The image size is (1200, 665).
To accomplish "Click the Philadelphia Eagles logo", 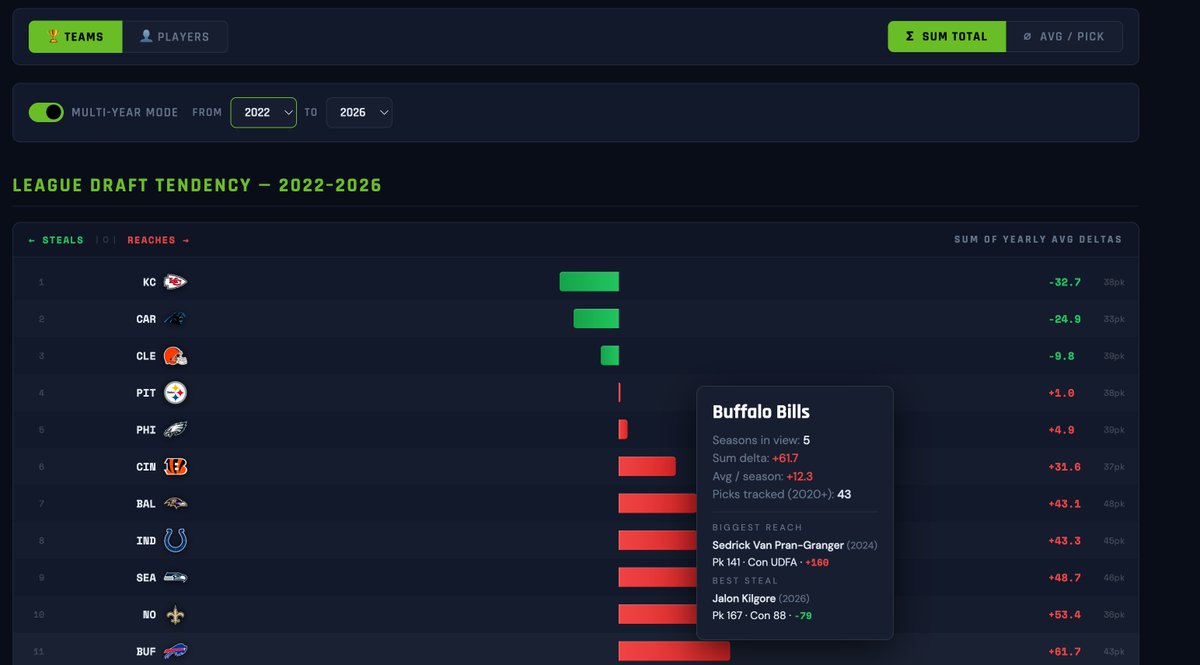I will click(x=175, y=430).
